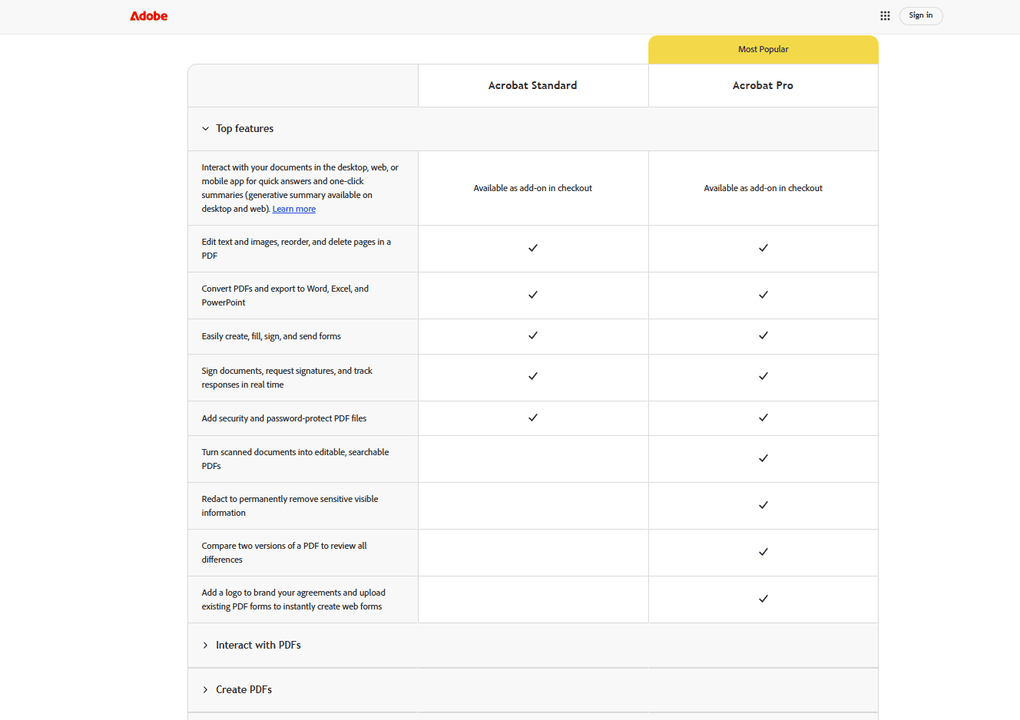Click the Add security checkmark under Acrobat Standard

click(533, 418)
